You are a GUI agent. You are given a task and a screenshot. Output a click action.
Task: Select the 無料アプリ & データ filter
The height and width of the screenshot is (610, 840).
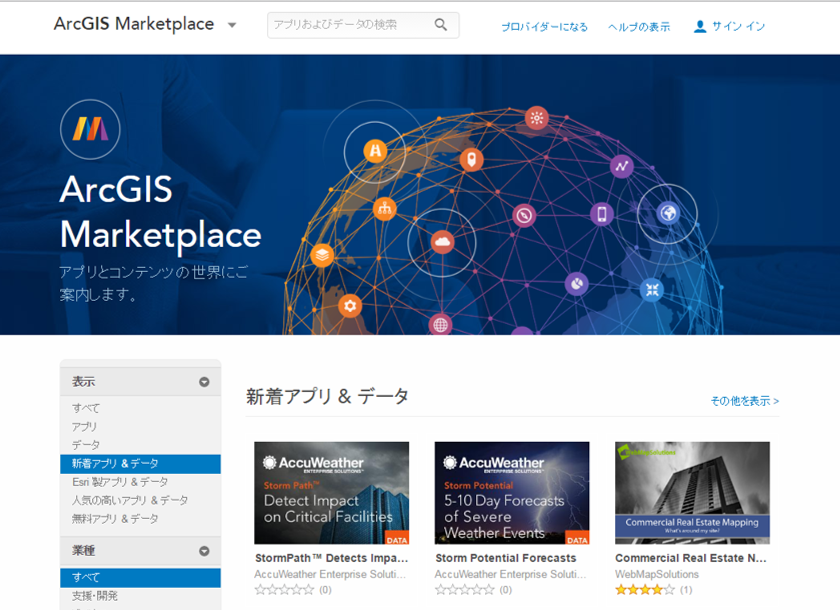point(115,519)
